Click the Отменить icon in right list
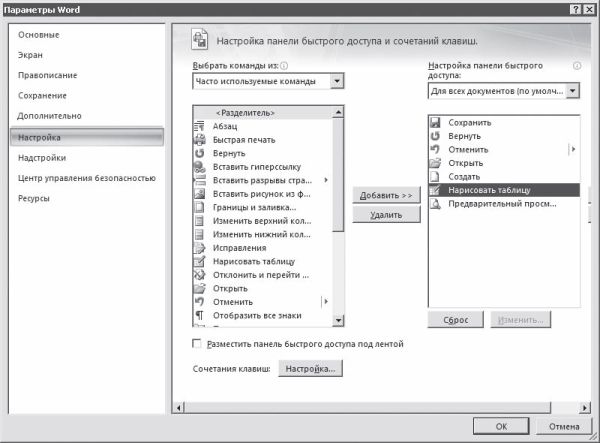Viewport: 600px width, 443px height. [x=435, y=150]
